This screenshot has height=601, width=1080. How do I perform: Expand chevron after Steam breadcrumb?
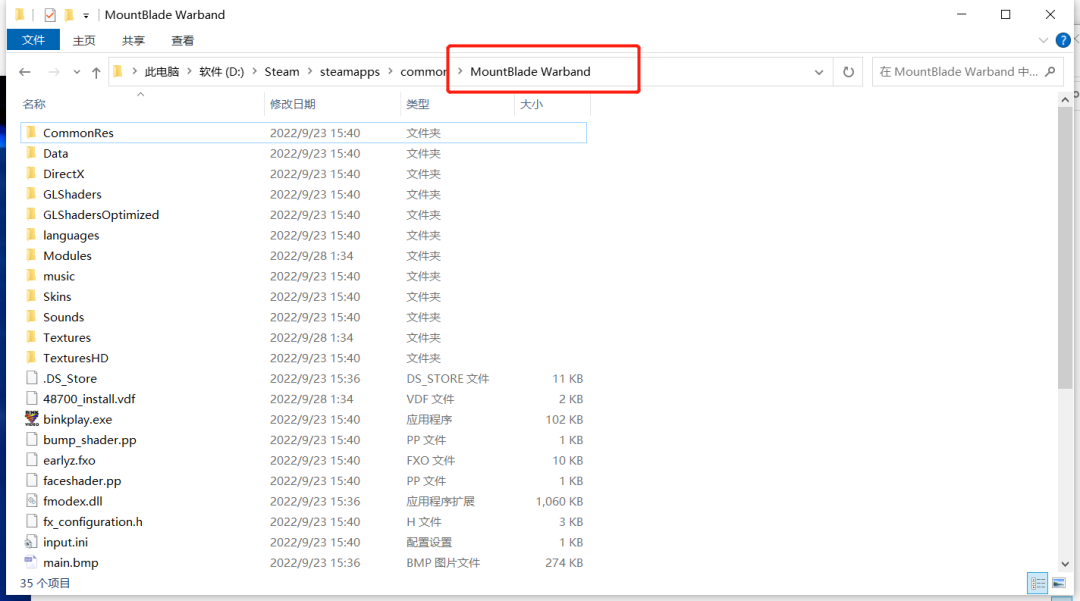coord(309,72)
